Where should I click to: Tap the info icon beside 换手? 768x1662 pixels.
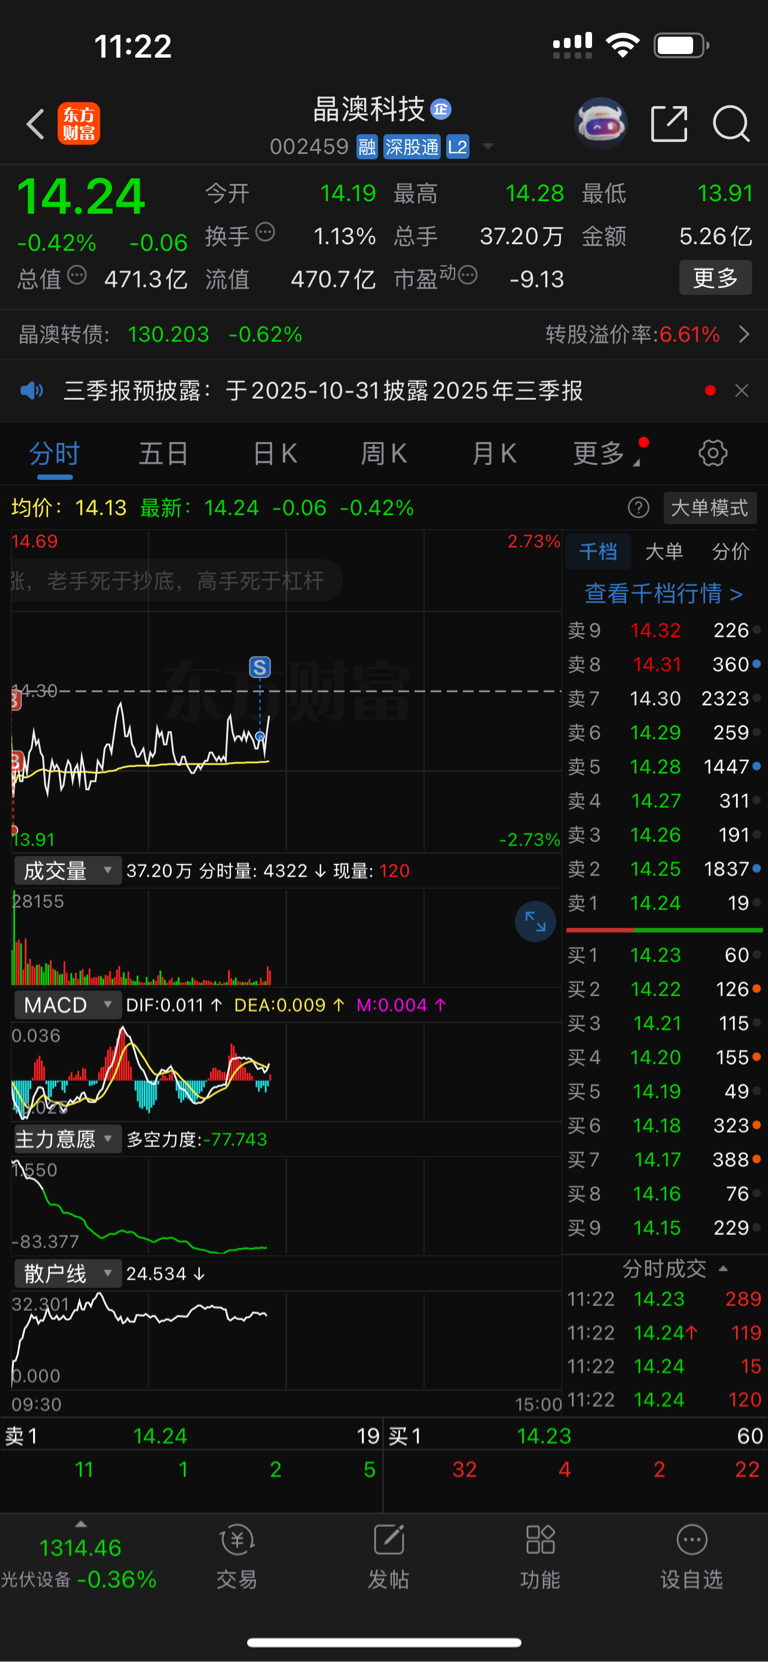tap(265, 232)
